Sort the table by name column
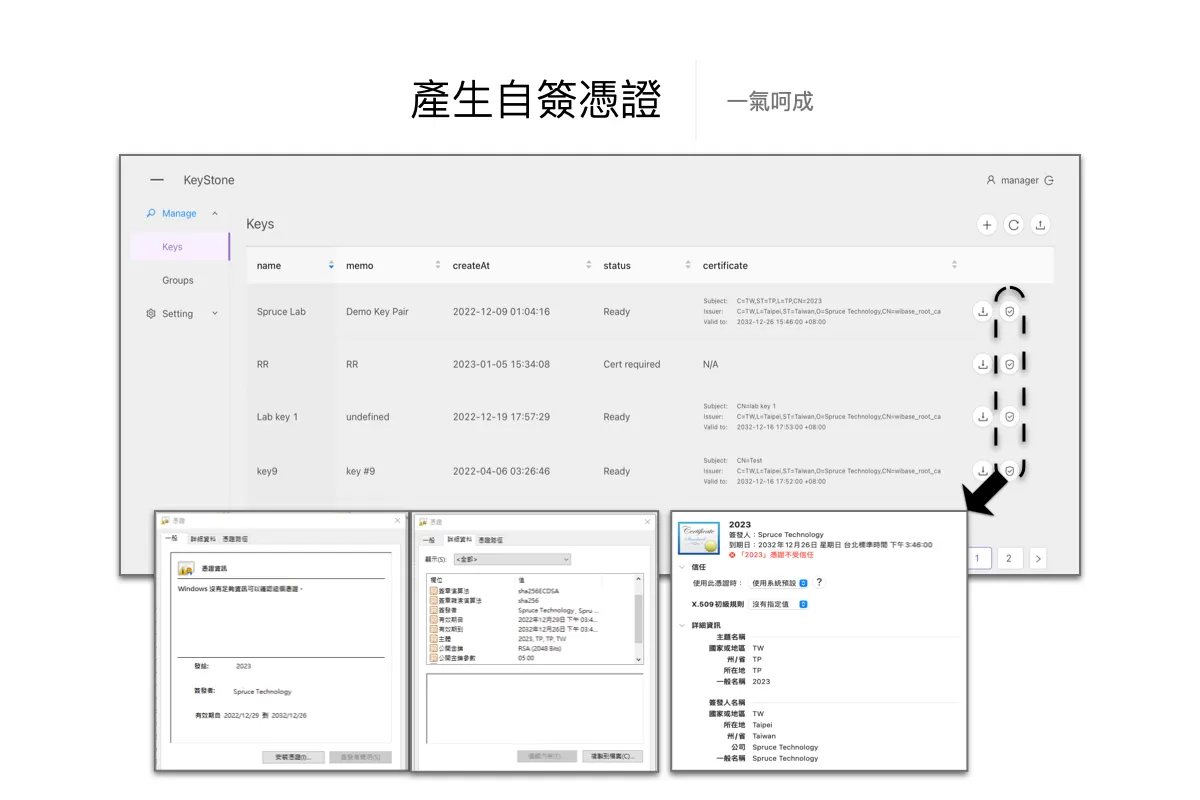The width and height of the screenshot is (1200, 800). click(x=331, y=265)
